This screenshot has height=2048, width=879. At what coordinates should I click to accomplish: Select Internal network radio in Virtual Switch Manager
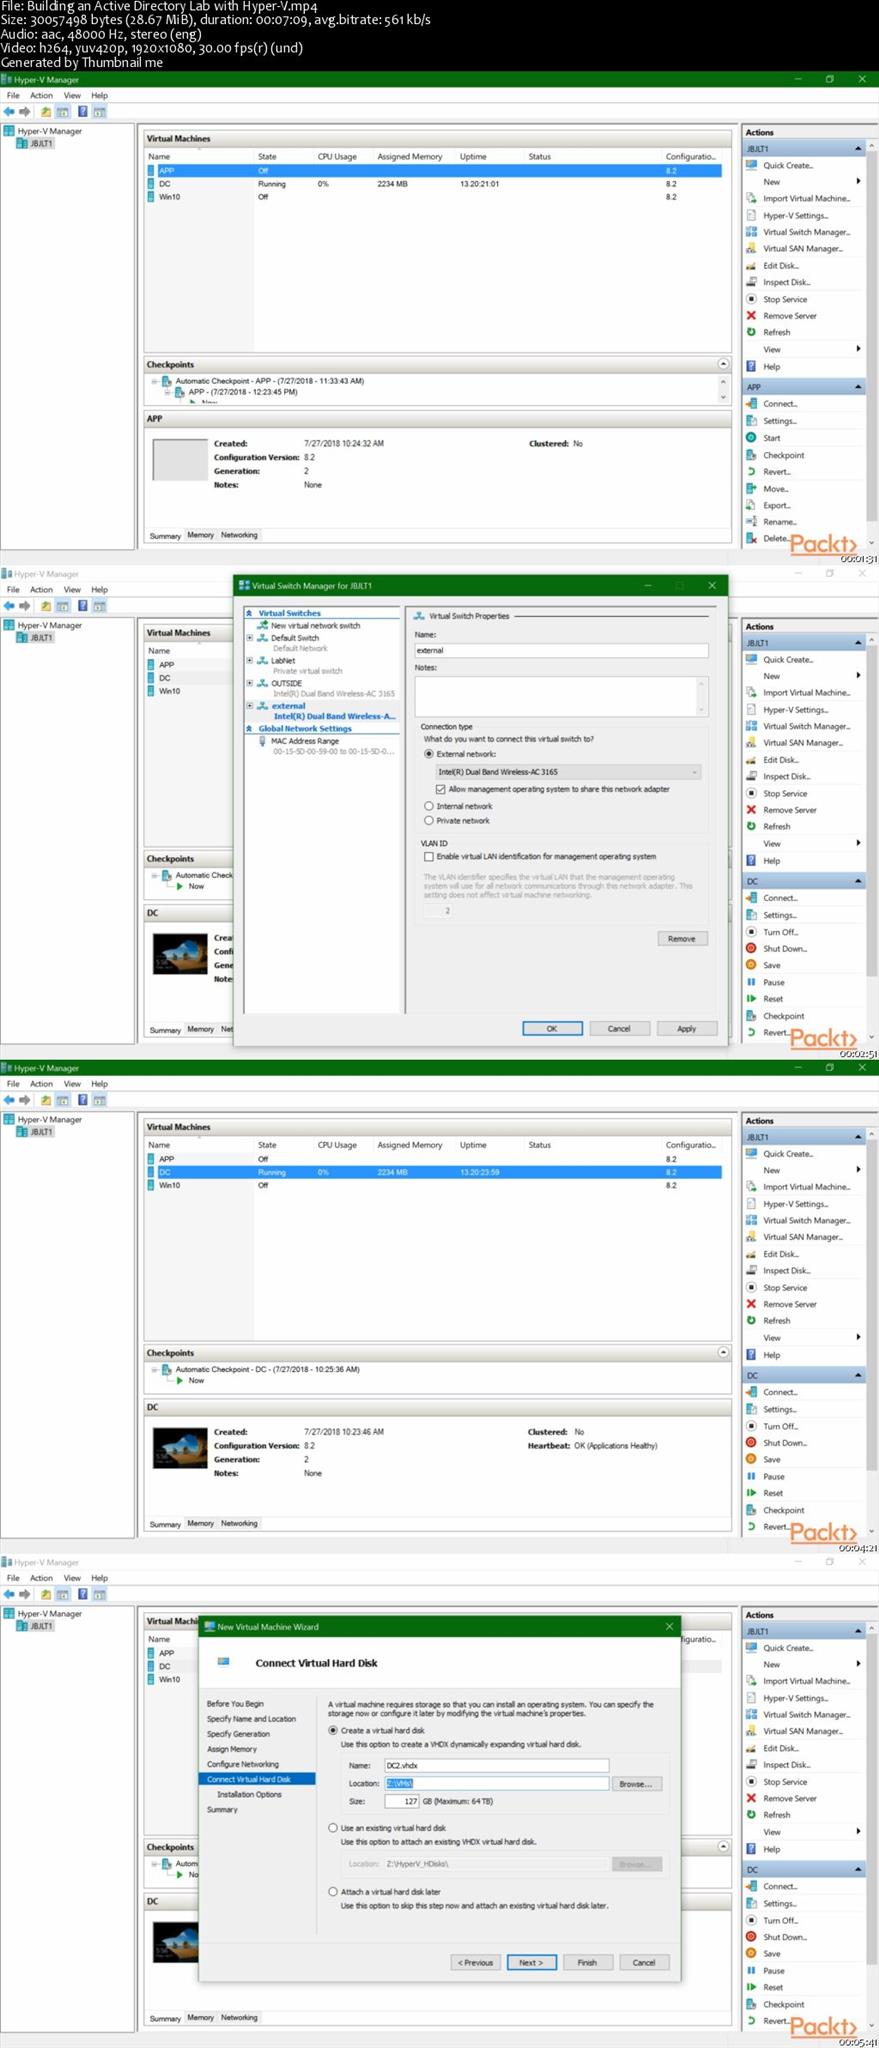coord(429,806)
